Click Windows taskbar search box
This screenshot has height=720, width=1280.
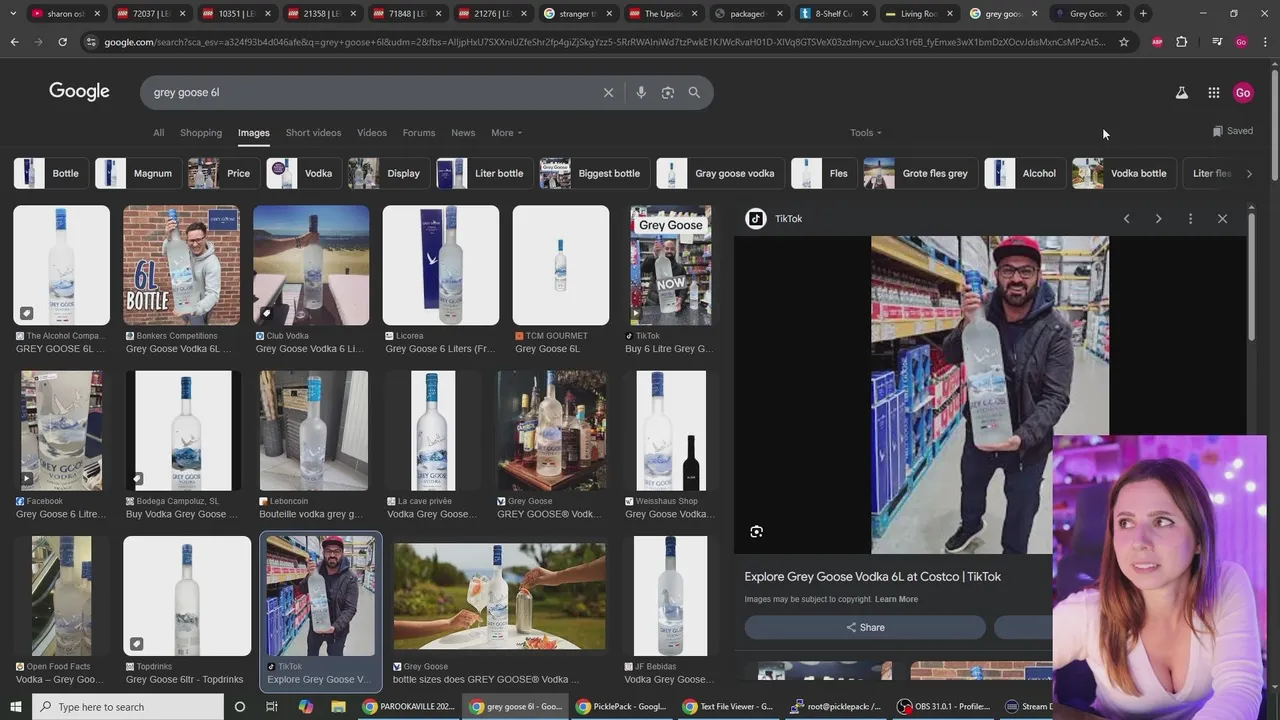click(x=128, y=706)
